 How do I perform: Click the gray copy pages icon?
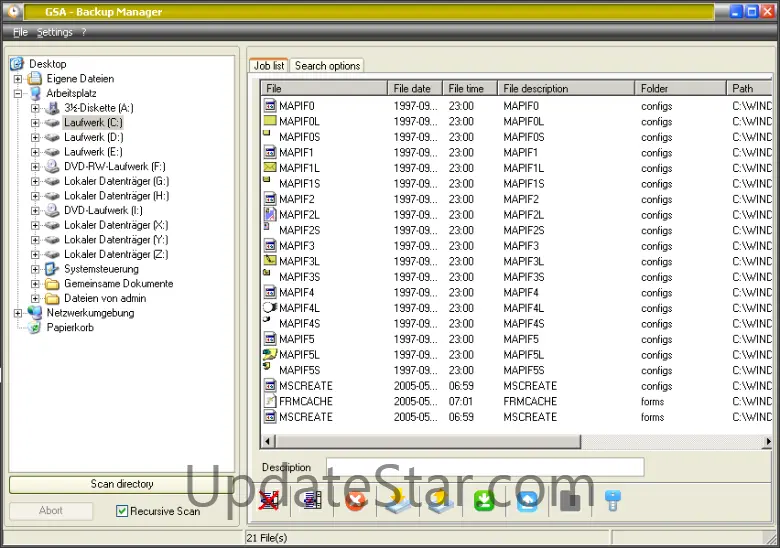570,500
